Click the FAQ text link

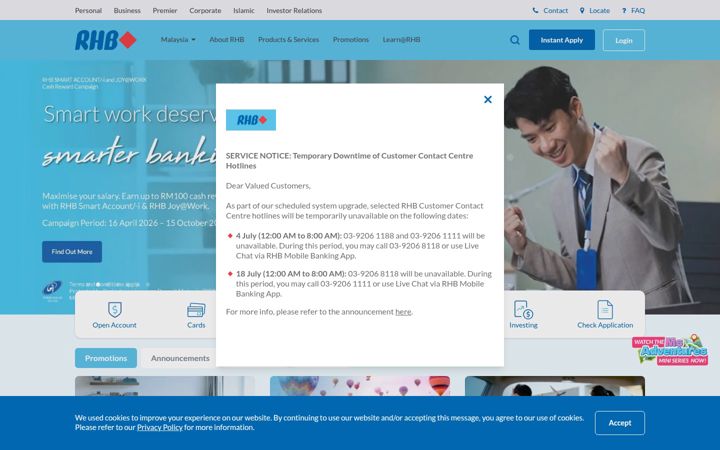click(638, 10)
